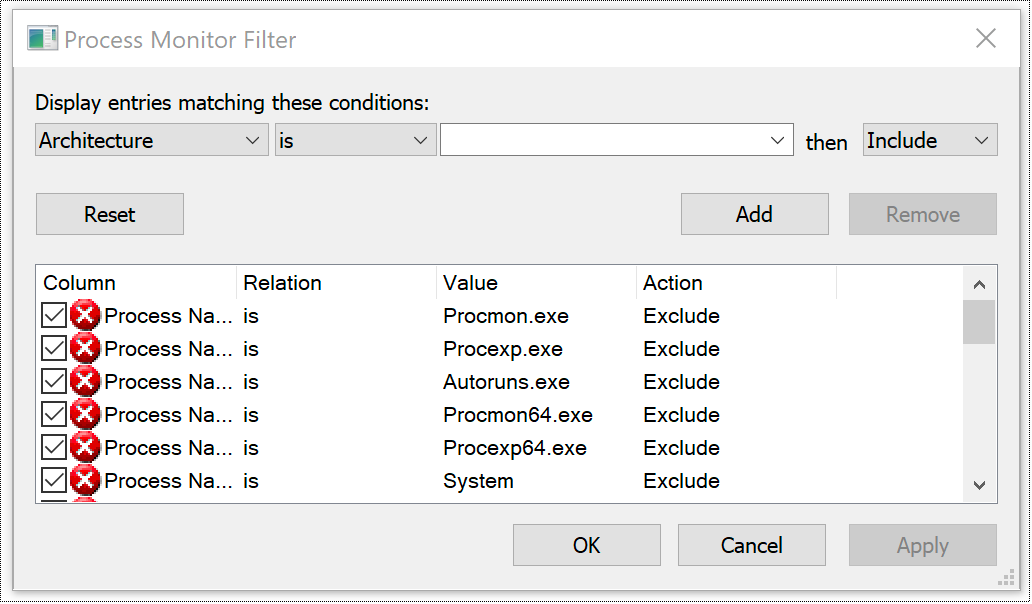Click 'is' relation in the Procmon.exe row

click(x=251, y=316)
